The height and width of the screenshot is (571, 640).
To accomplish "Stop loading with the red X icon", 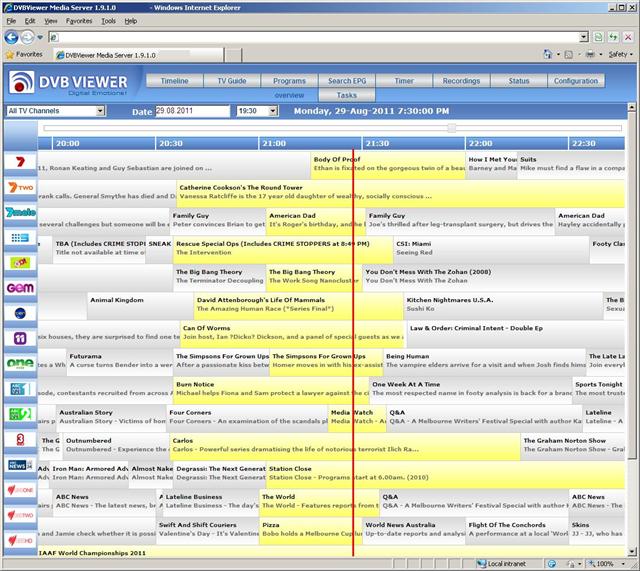I will pyautogui.click(x=628, y=37).
